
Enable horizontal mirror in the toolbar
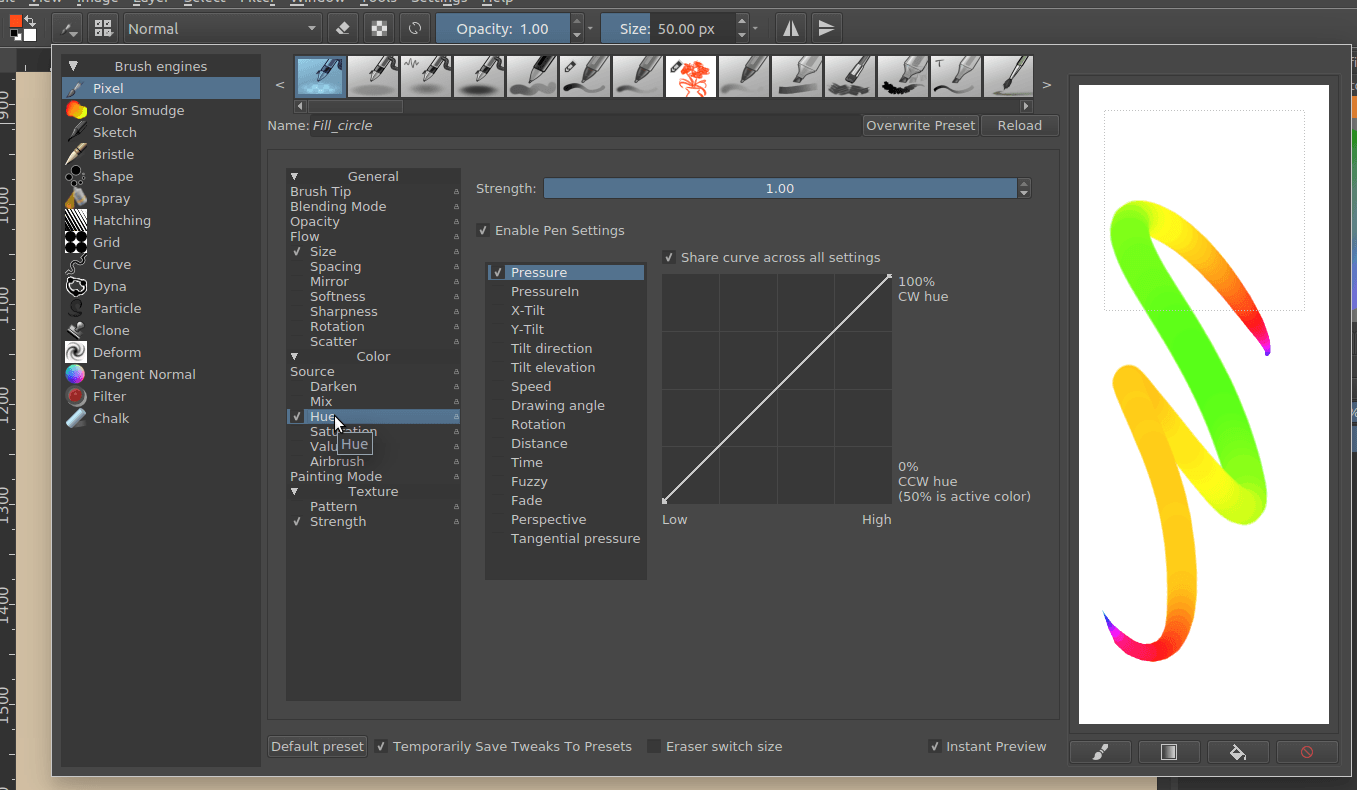[790, 28]
